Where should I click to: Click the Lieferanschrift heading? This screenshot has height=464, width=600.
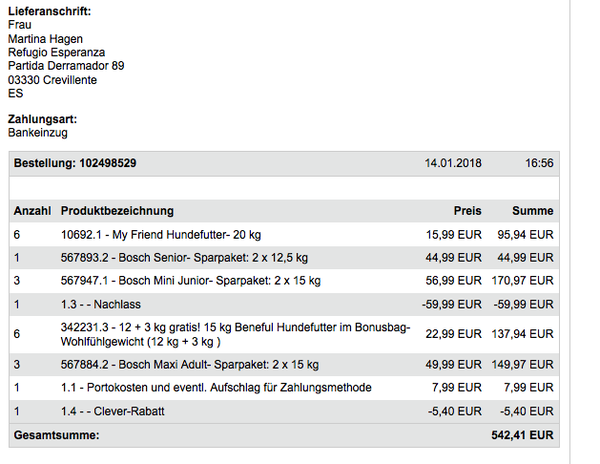[49, 11]
